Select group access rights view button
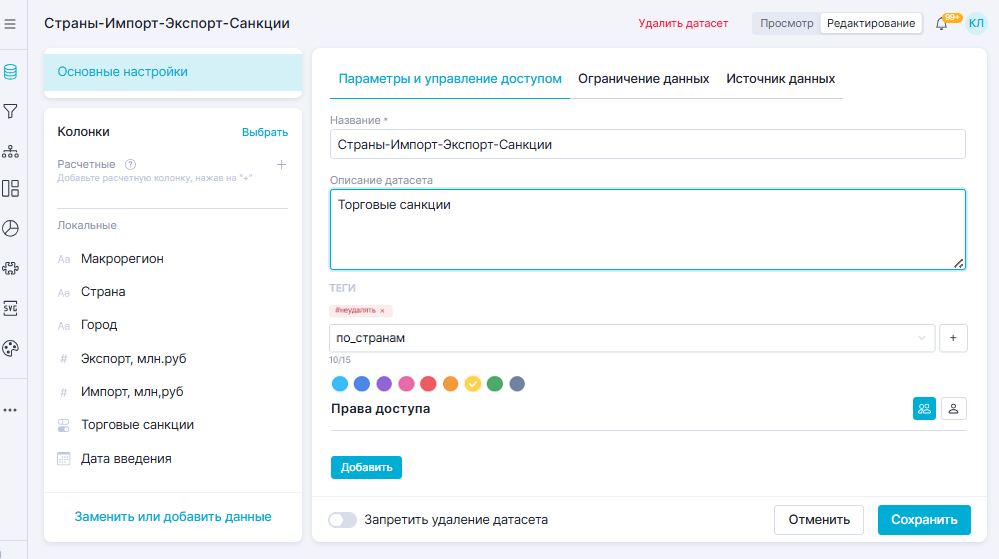The height and width of the screenshot is (559, 999). (x=924, y=408)
